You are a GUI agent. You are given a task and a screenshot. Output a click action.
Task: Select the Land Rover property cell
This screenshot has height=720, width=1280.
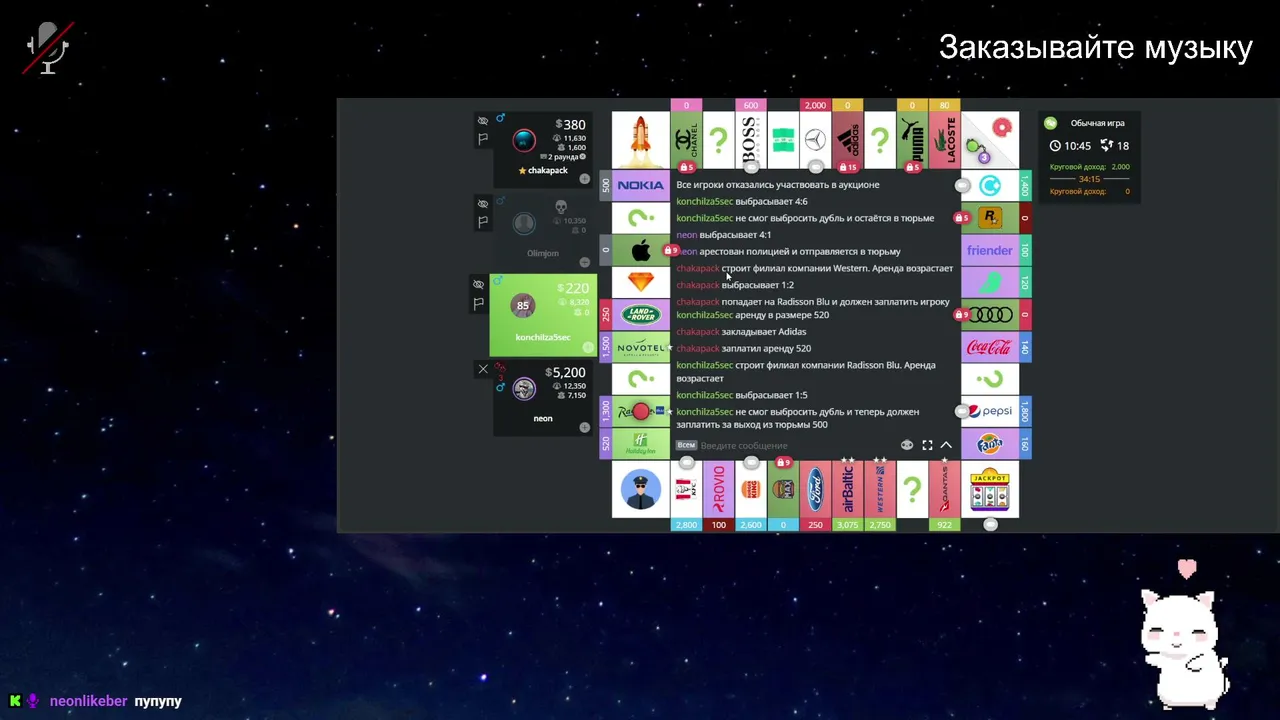(641, 314)
